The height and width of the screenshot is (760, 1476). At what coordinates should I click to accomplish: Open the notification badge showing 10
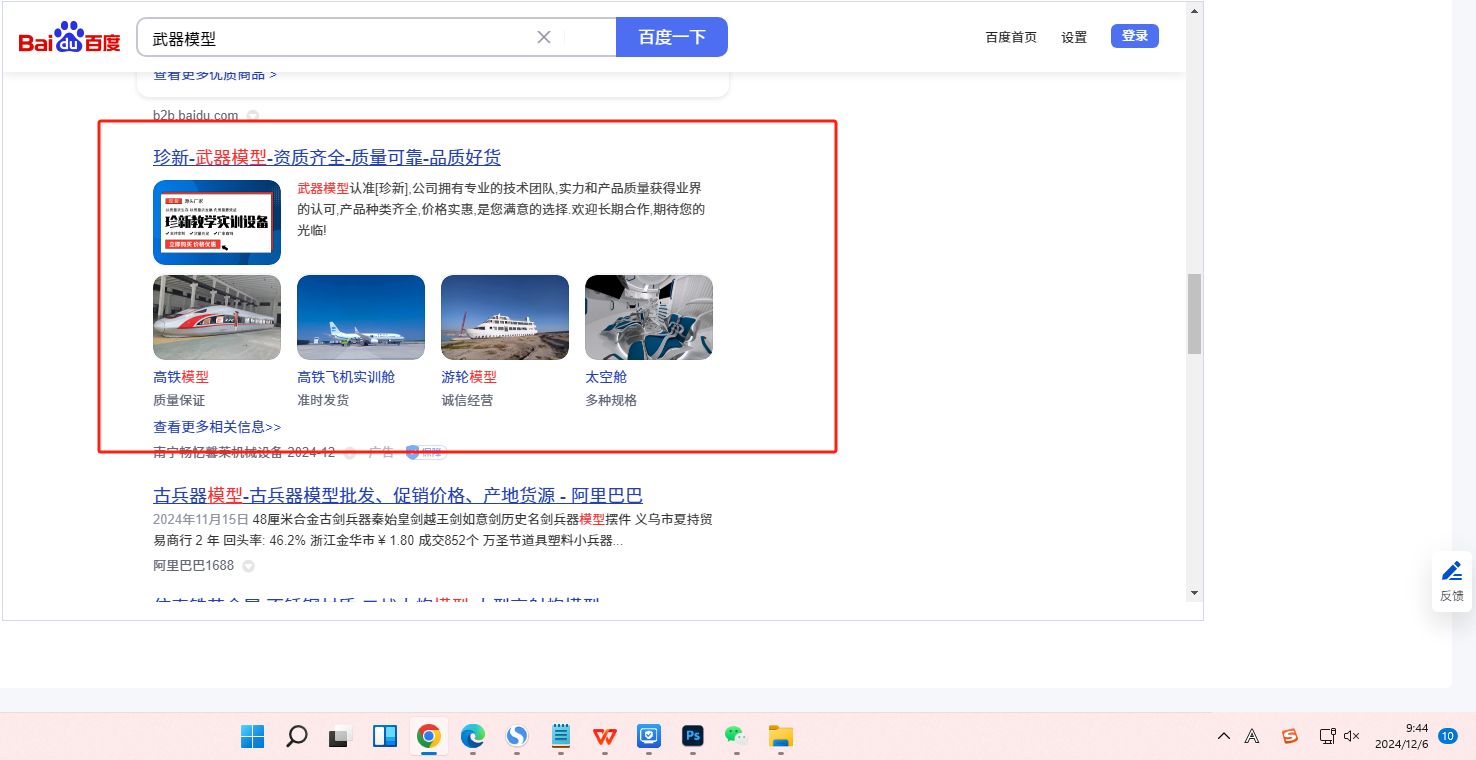[1447, 736]
